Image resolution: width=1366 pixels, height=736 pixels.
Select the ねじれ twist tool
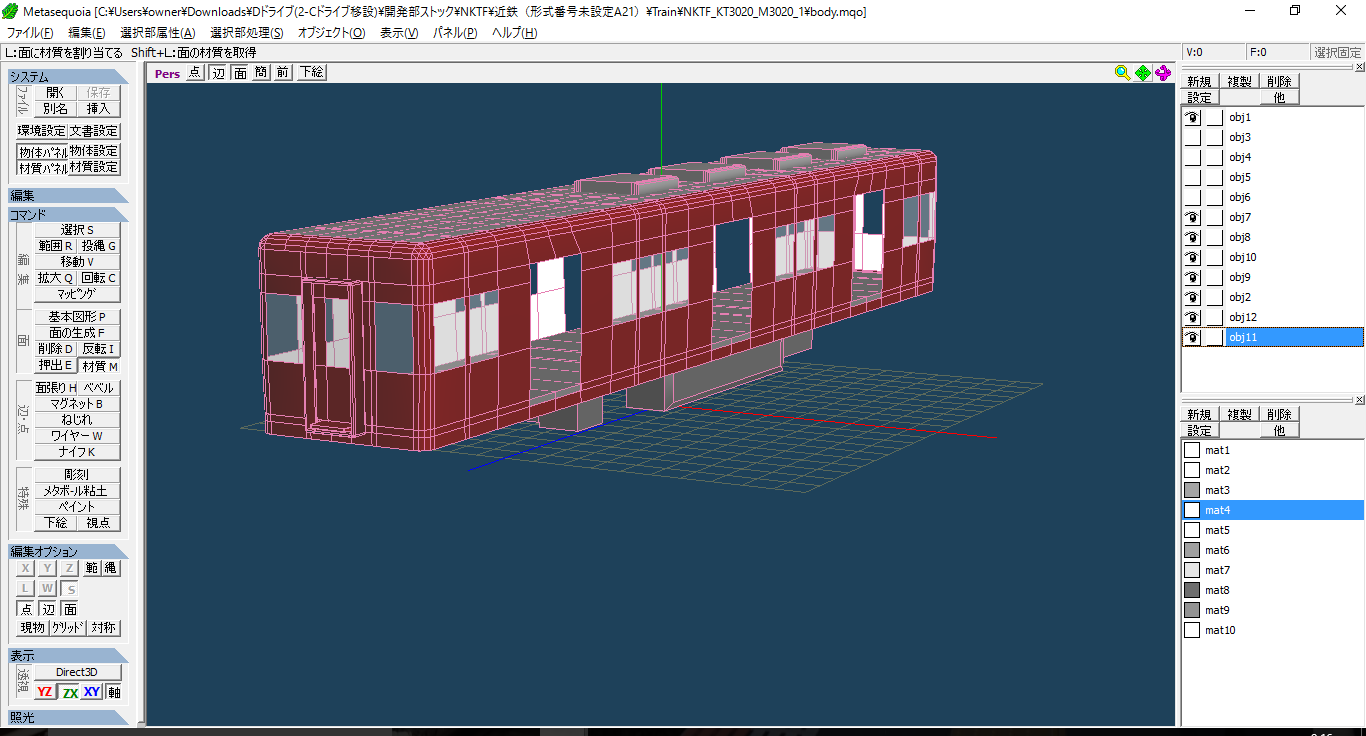(x=77, y=420)
